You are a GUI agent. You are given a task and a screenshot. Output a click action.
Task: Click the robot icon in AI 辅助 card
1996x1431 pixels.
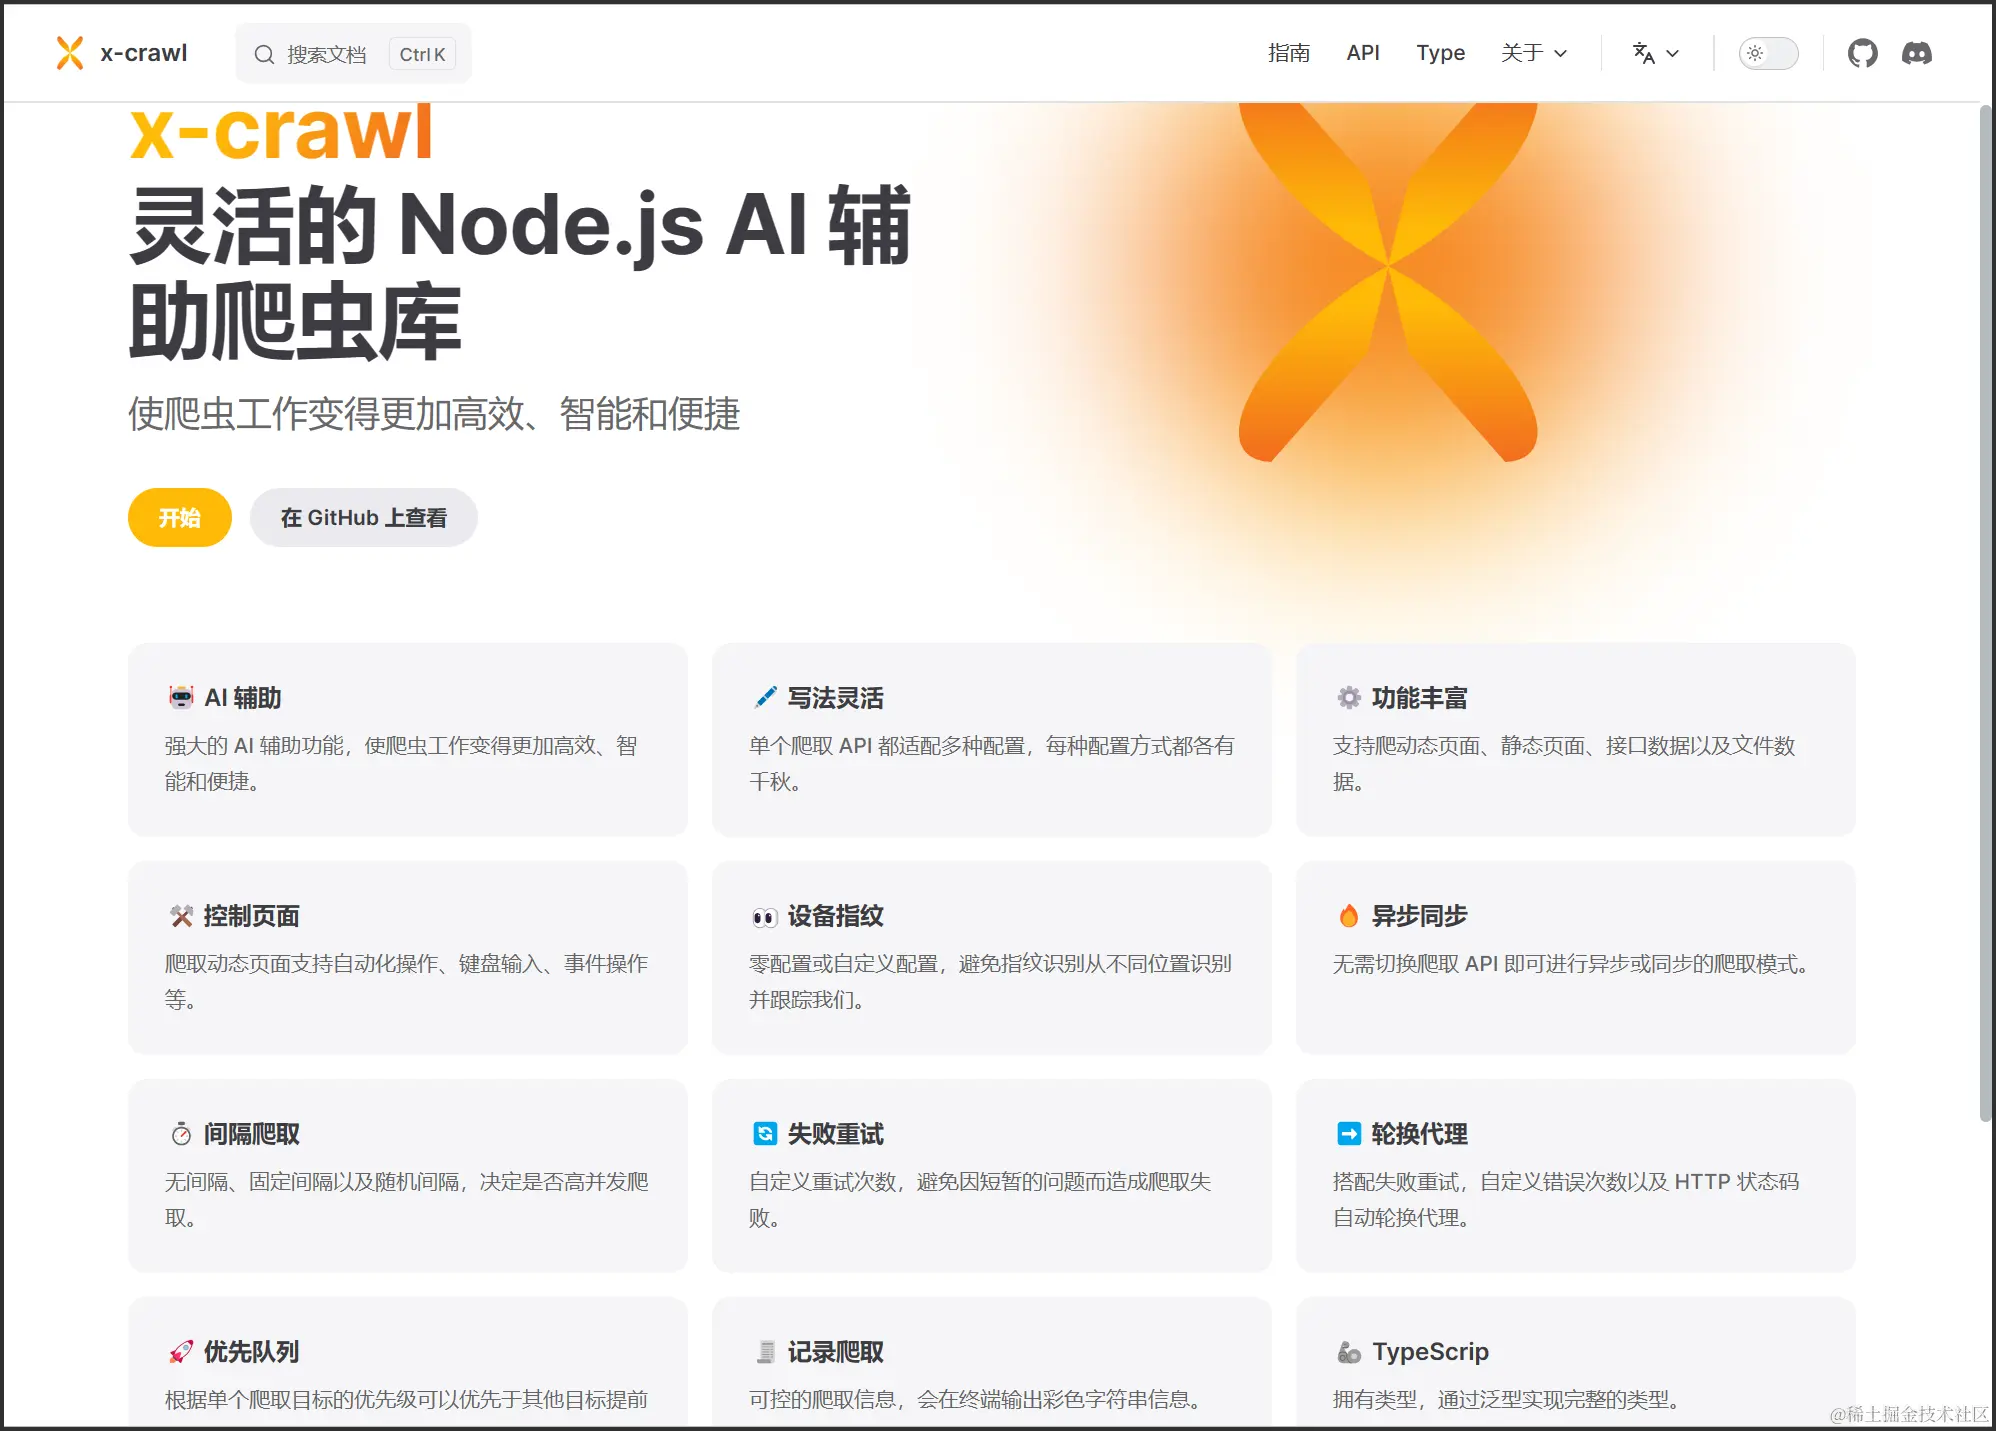pos(181,697)
